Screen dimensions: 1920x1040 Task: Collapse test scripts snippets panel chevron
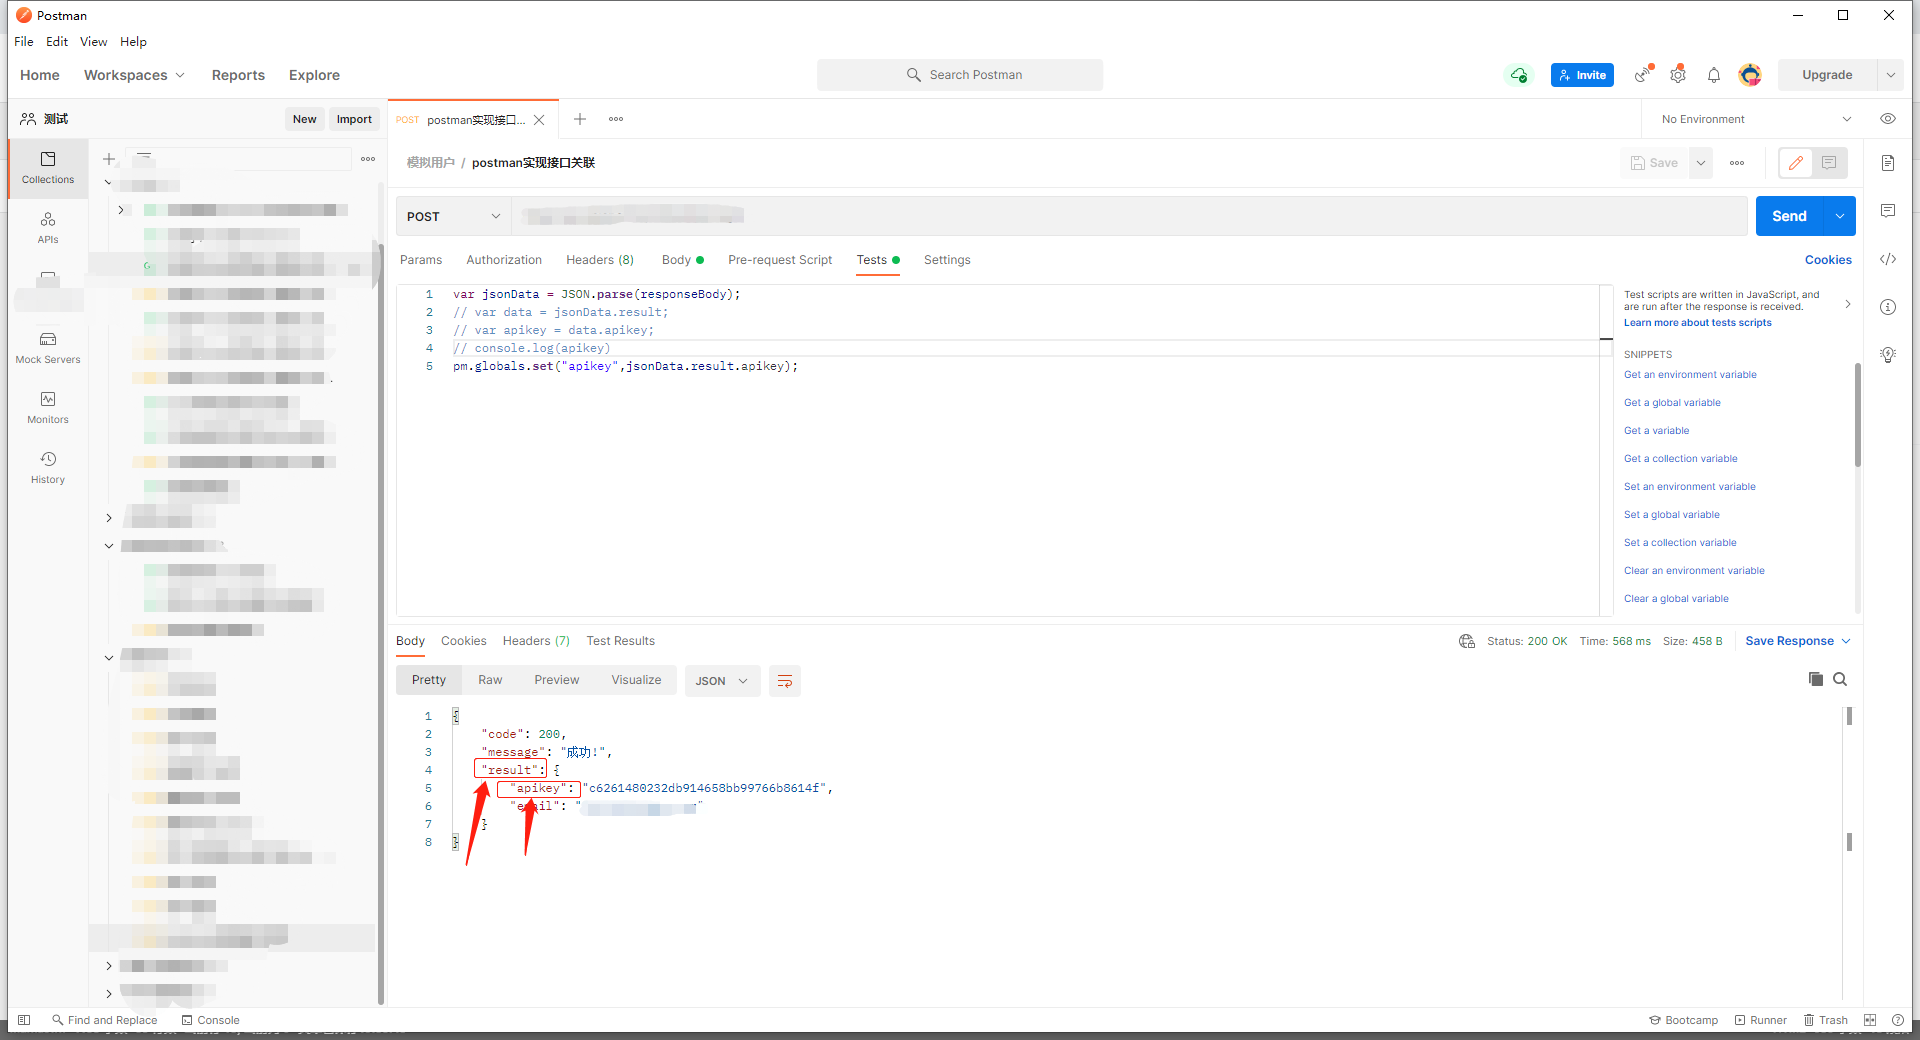(x=1848, y=303)
